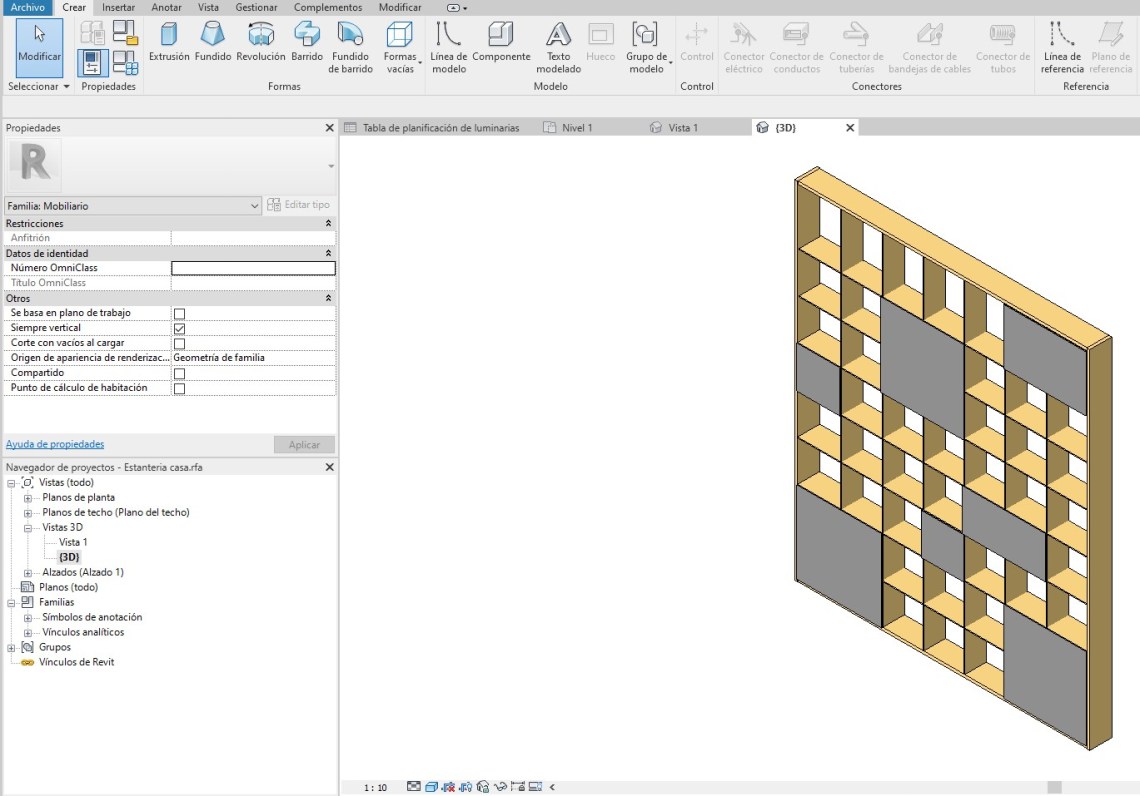Check the Compartido option
The width and height of the screenshot is (1140, 796).
180,373
